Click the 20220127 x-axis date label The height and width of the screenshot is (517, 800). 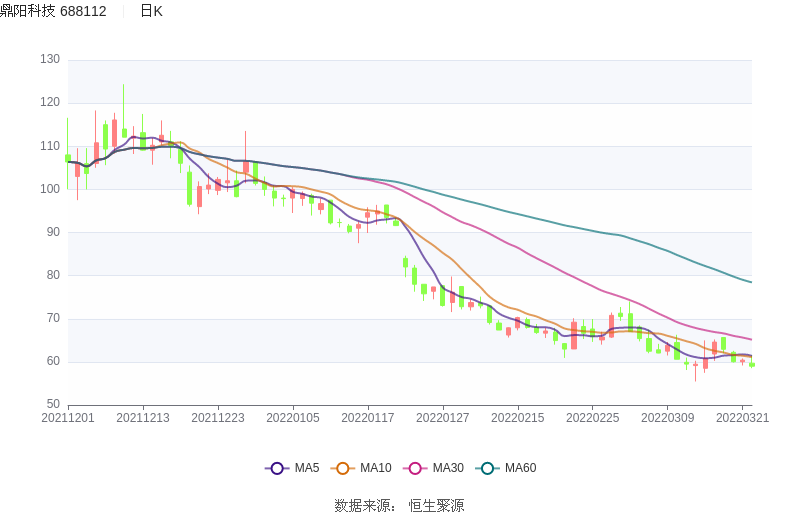click(x=443, y=418)
